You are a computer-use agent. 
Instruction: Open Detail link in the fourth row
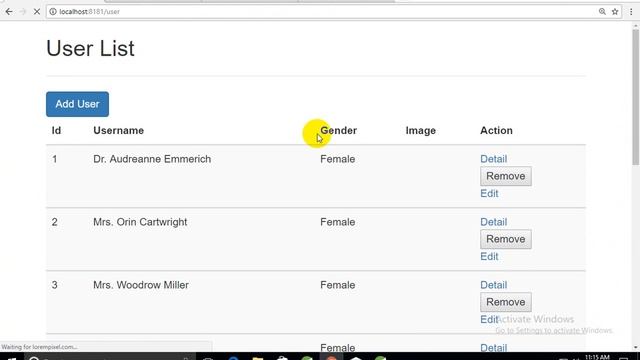coord(493,348)
